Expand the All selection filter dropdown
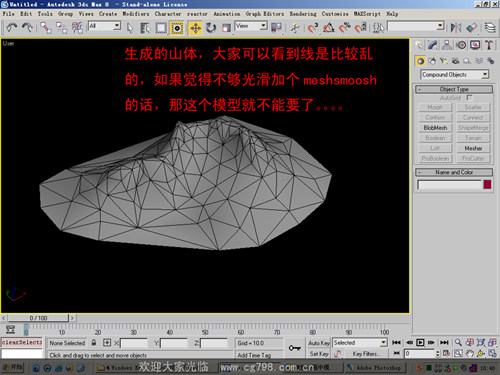The width and height of the screenshot is (500, 375). [104, 26]
